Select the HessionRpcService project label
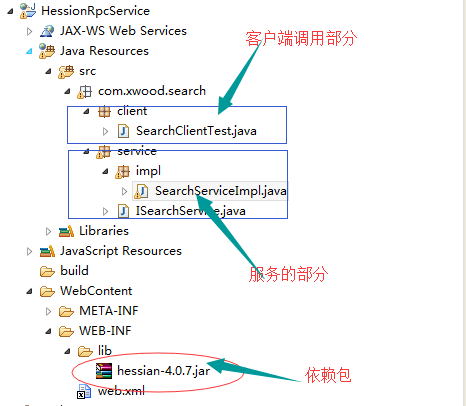The image size is (466, 406). (95, 11)
